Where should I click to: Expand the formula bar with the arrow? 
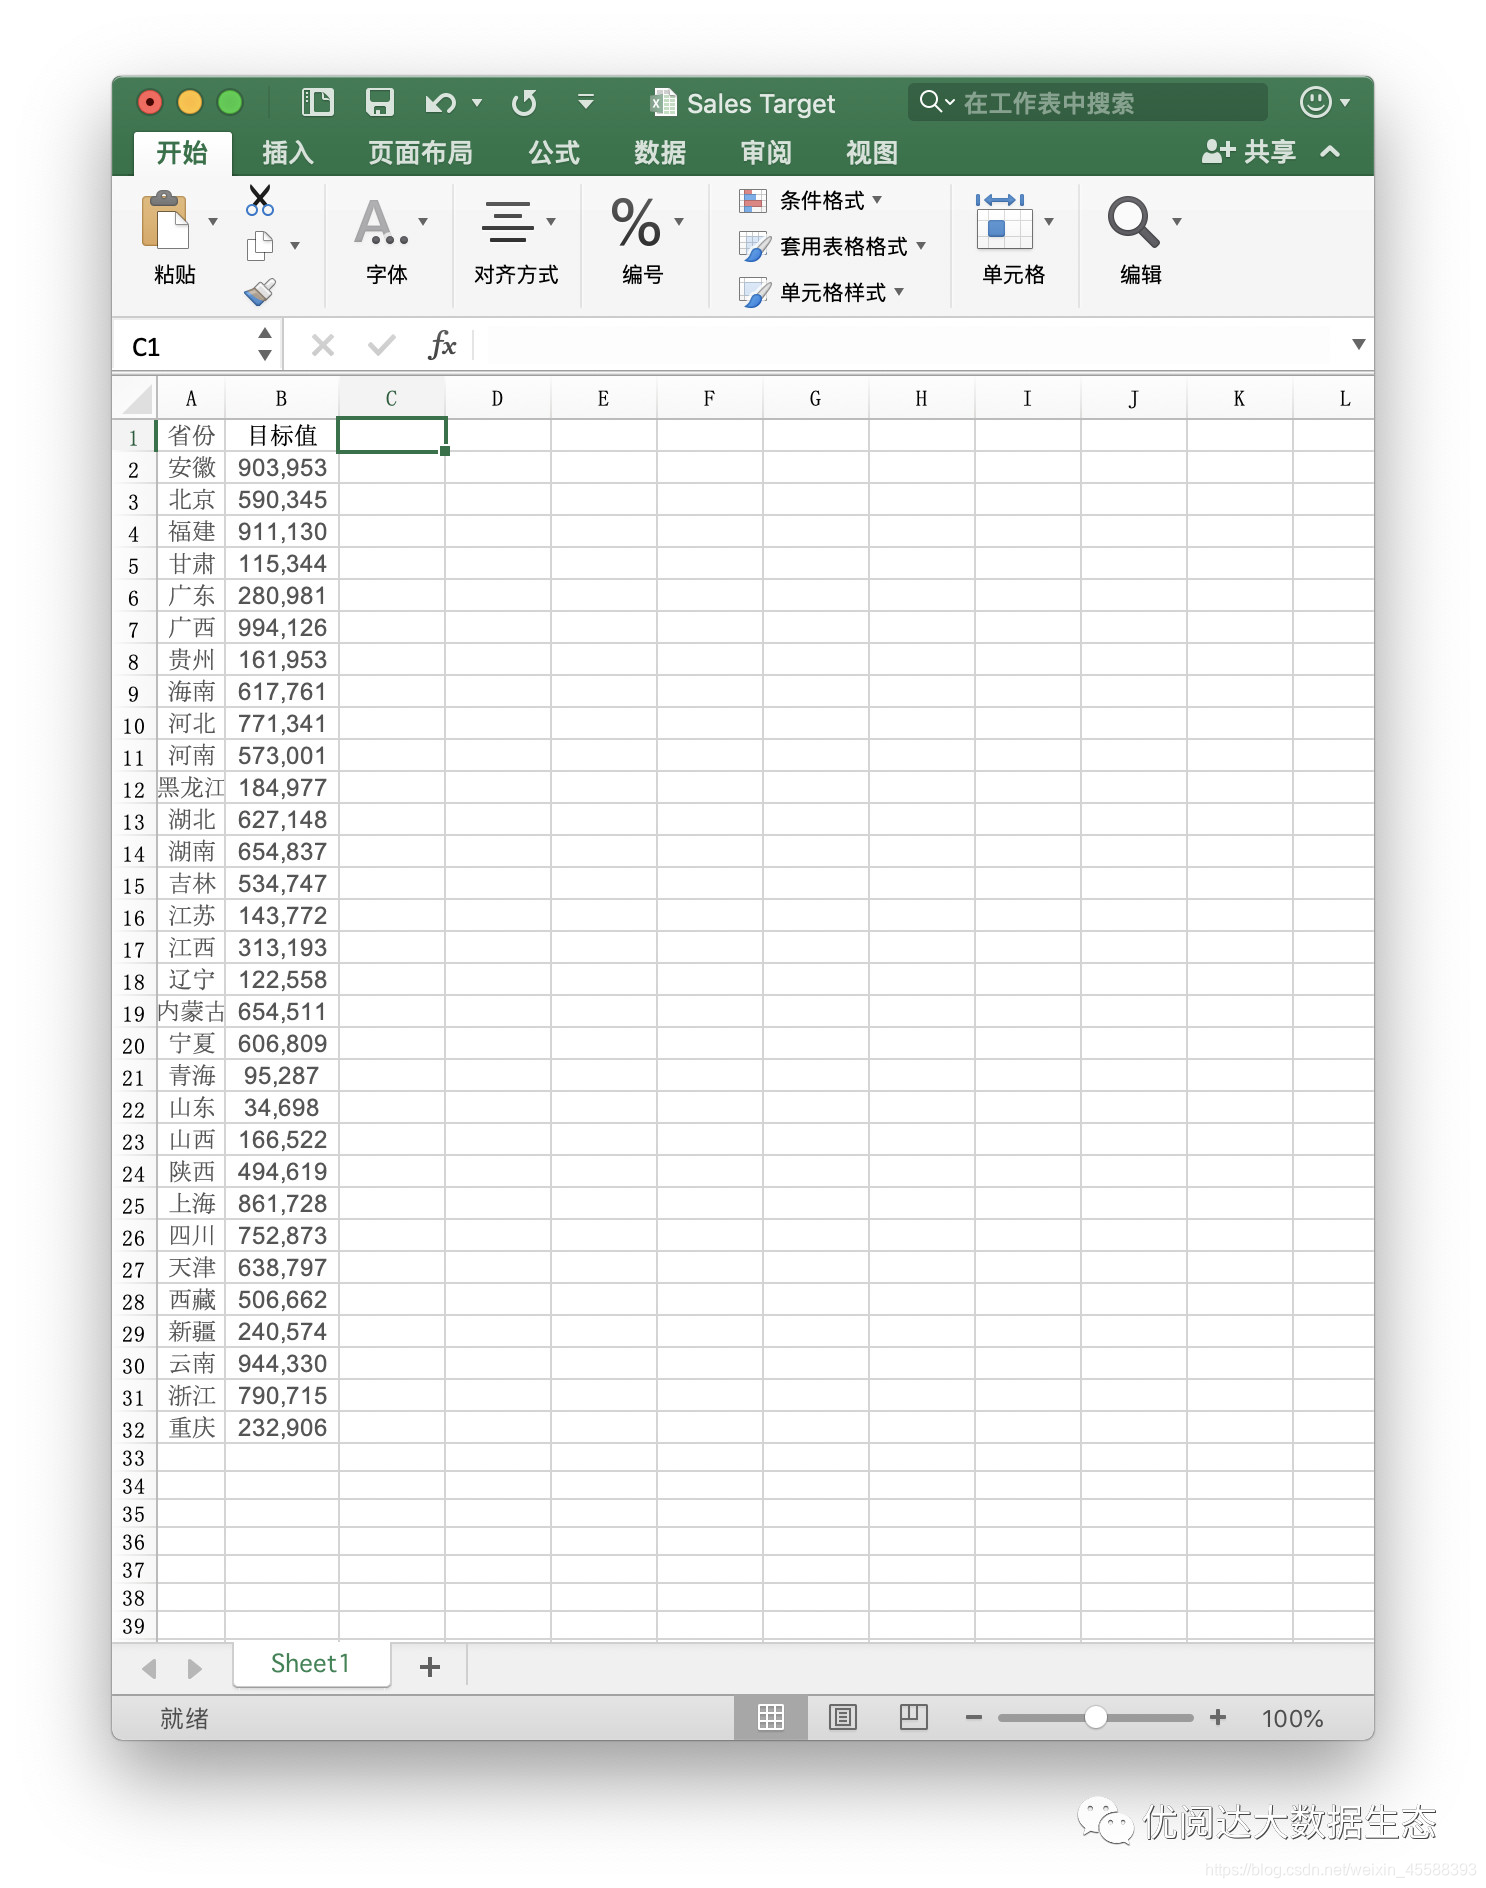(x=1358, y=344)
